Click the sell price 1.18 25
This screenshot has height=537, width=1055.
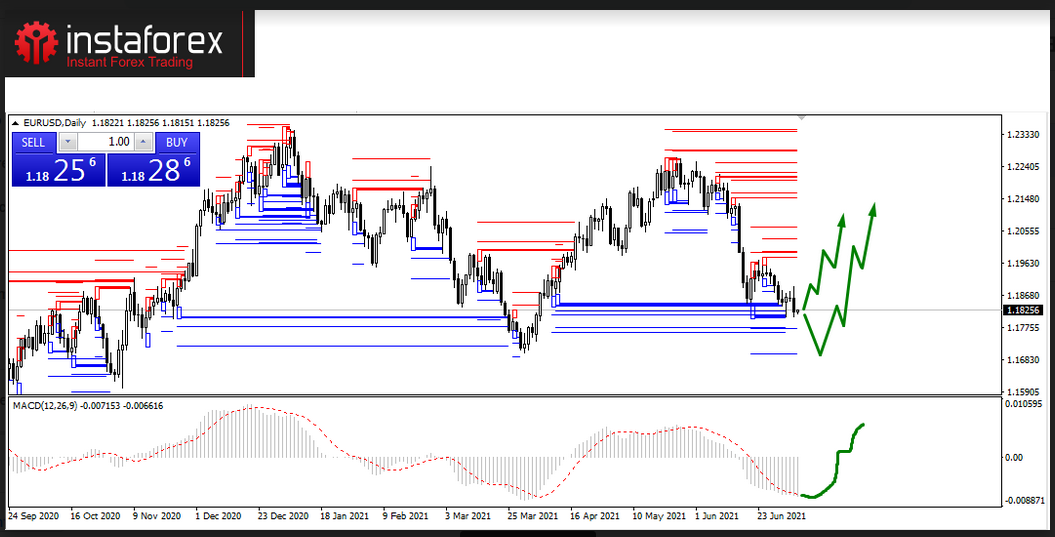coord(59,170)
